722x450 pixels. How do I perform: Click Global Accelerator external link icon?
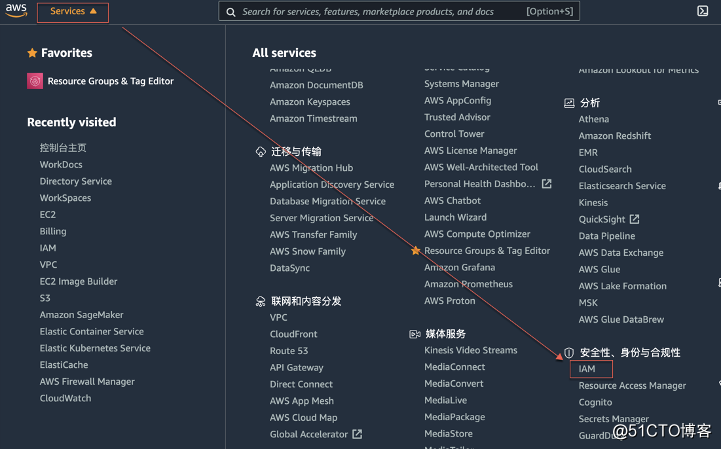click(x=357, y=434)
